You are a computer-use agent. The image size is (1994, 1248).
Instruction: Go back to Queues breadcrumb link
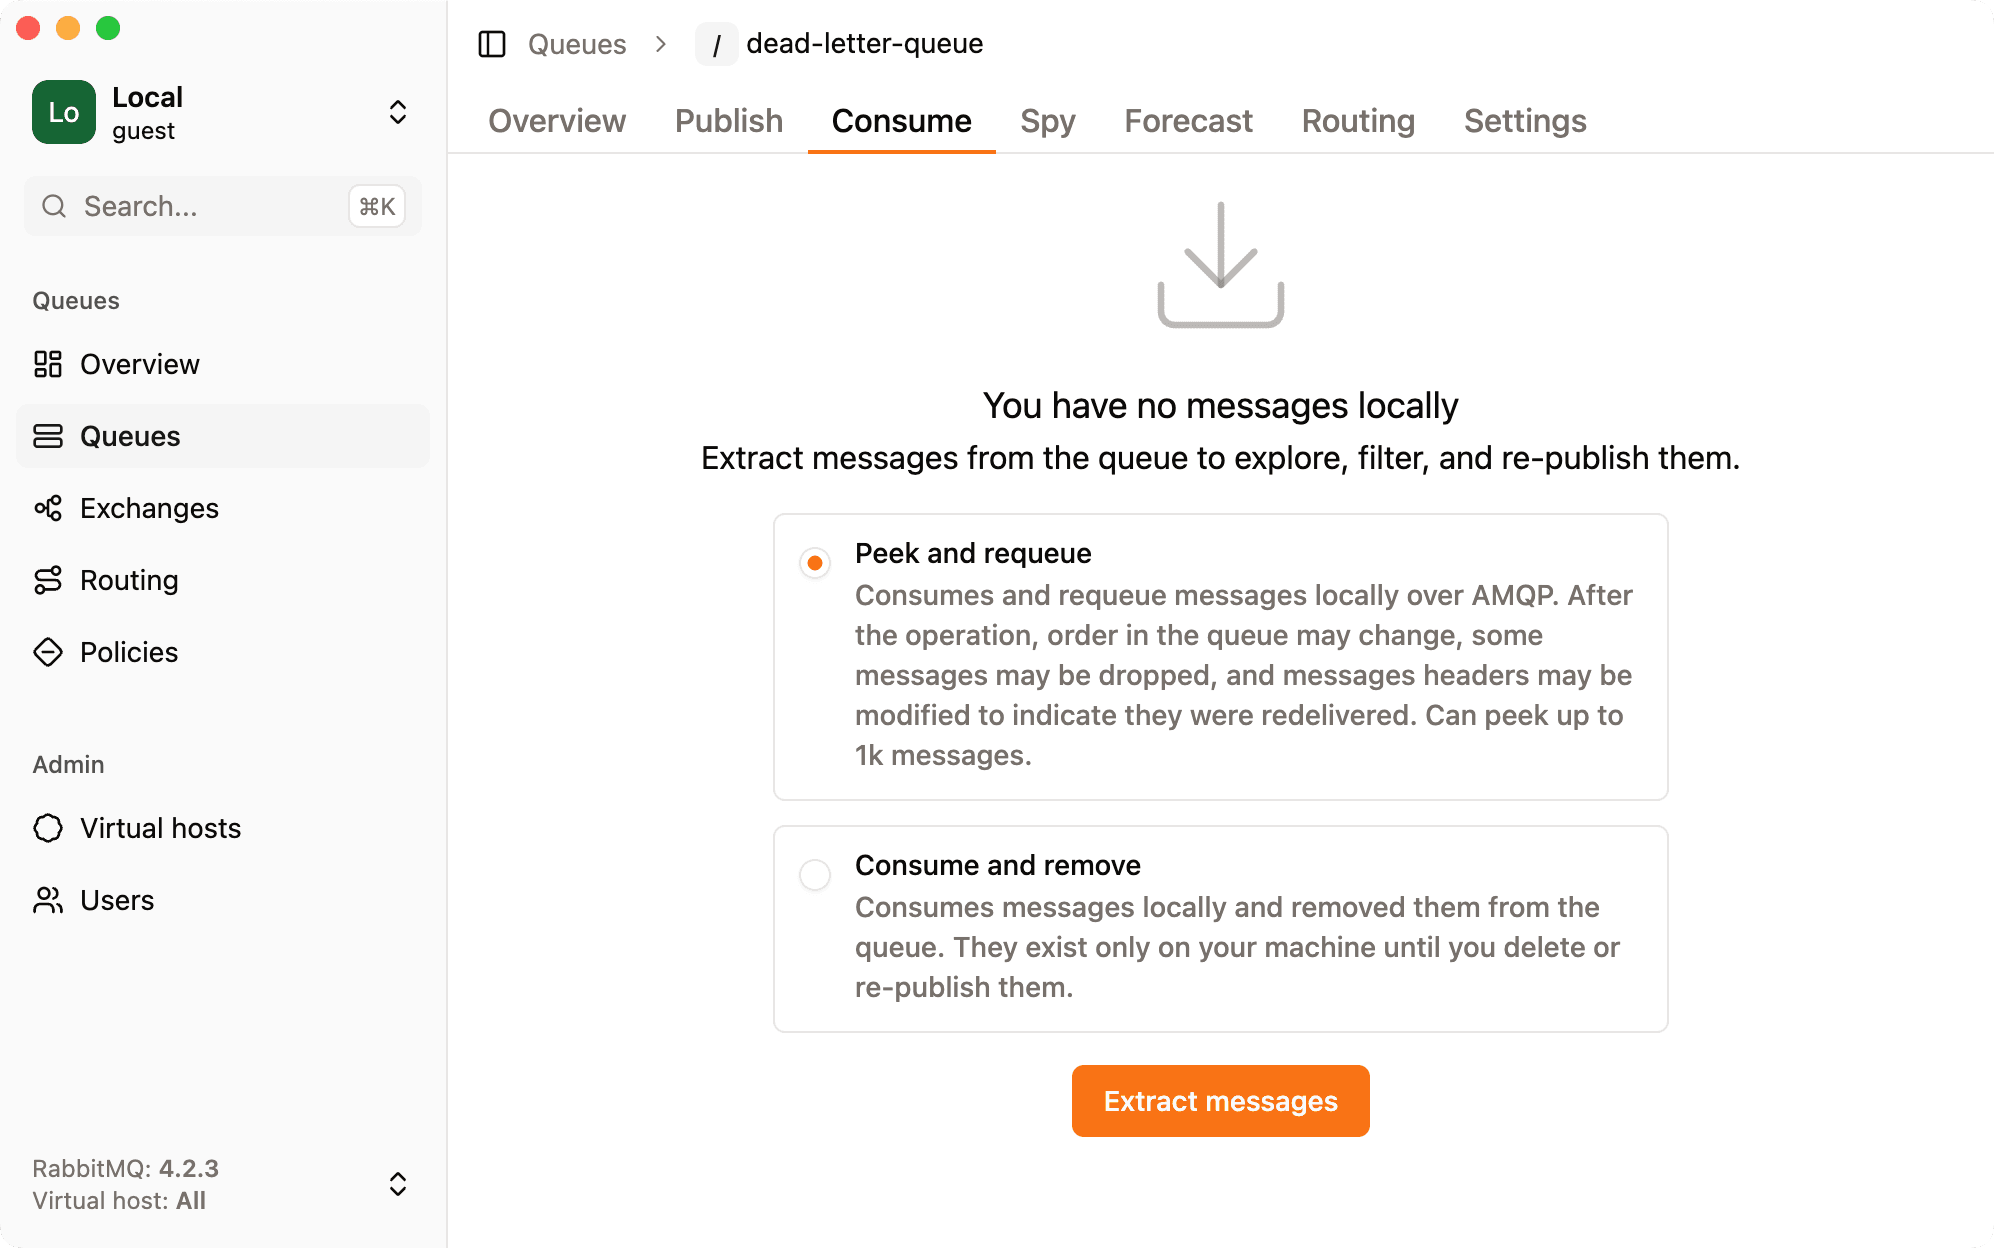pos(577,44)
